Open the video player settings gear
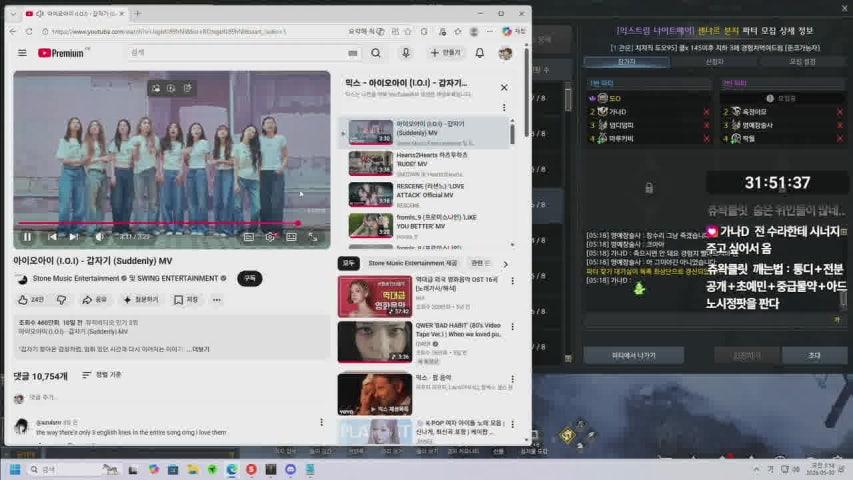 pos(270,237)
